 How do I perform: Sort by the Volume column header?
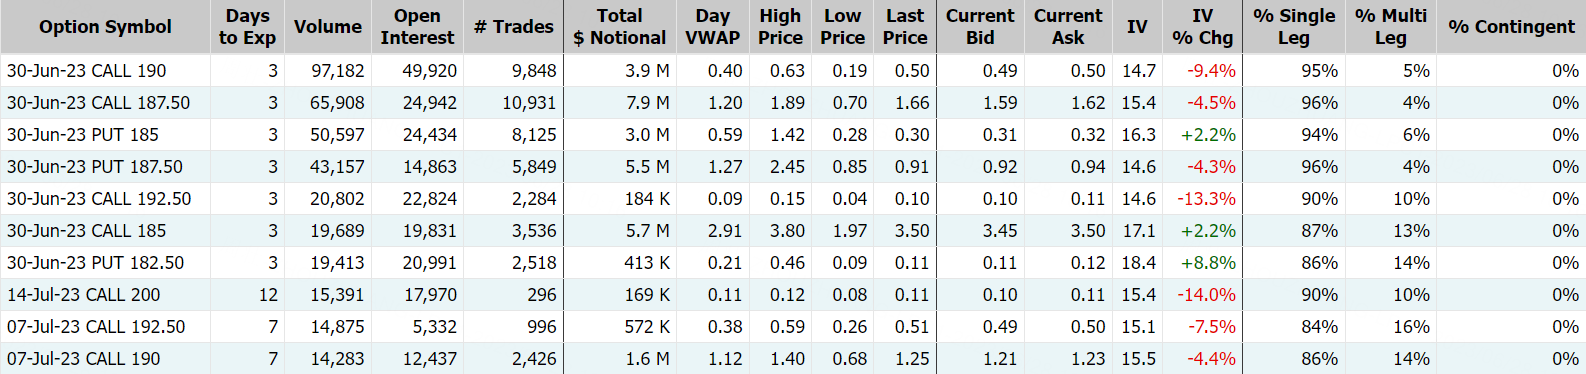point(327,27)
